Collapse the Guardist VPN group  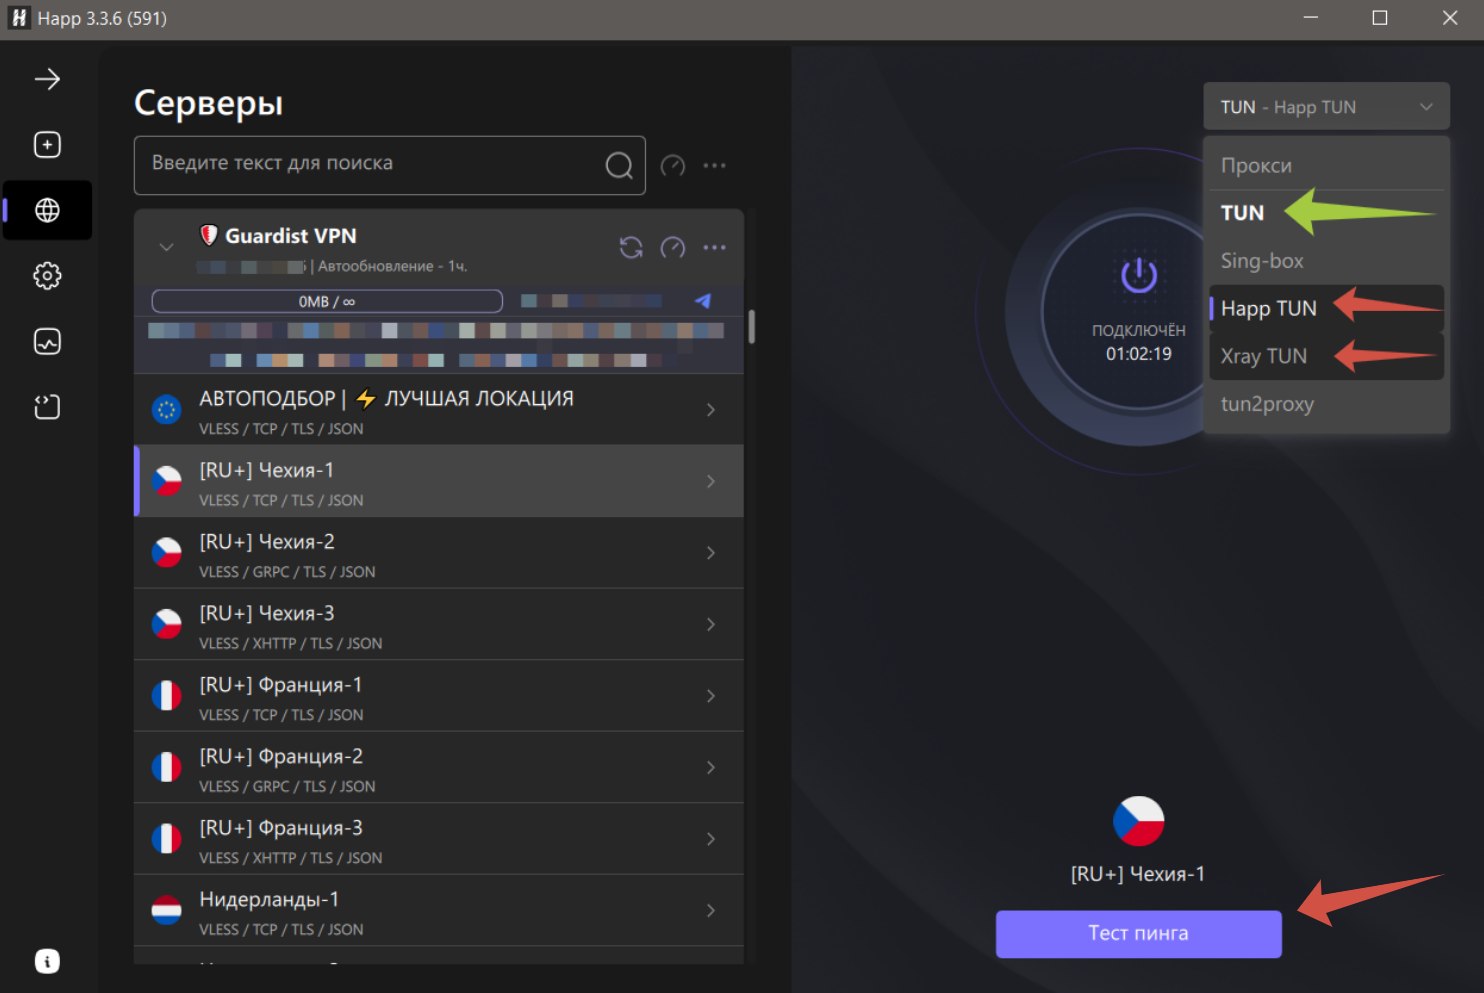[x=166, y=247]
